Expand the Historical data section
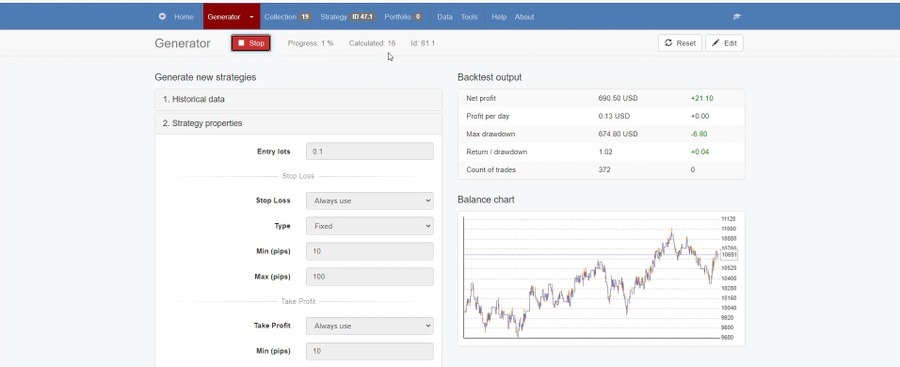 click(x=298, y=99)
